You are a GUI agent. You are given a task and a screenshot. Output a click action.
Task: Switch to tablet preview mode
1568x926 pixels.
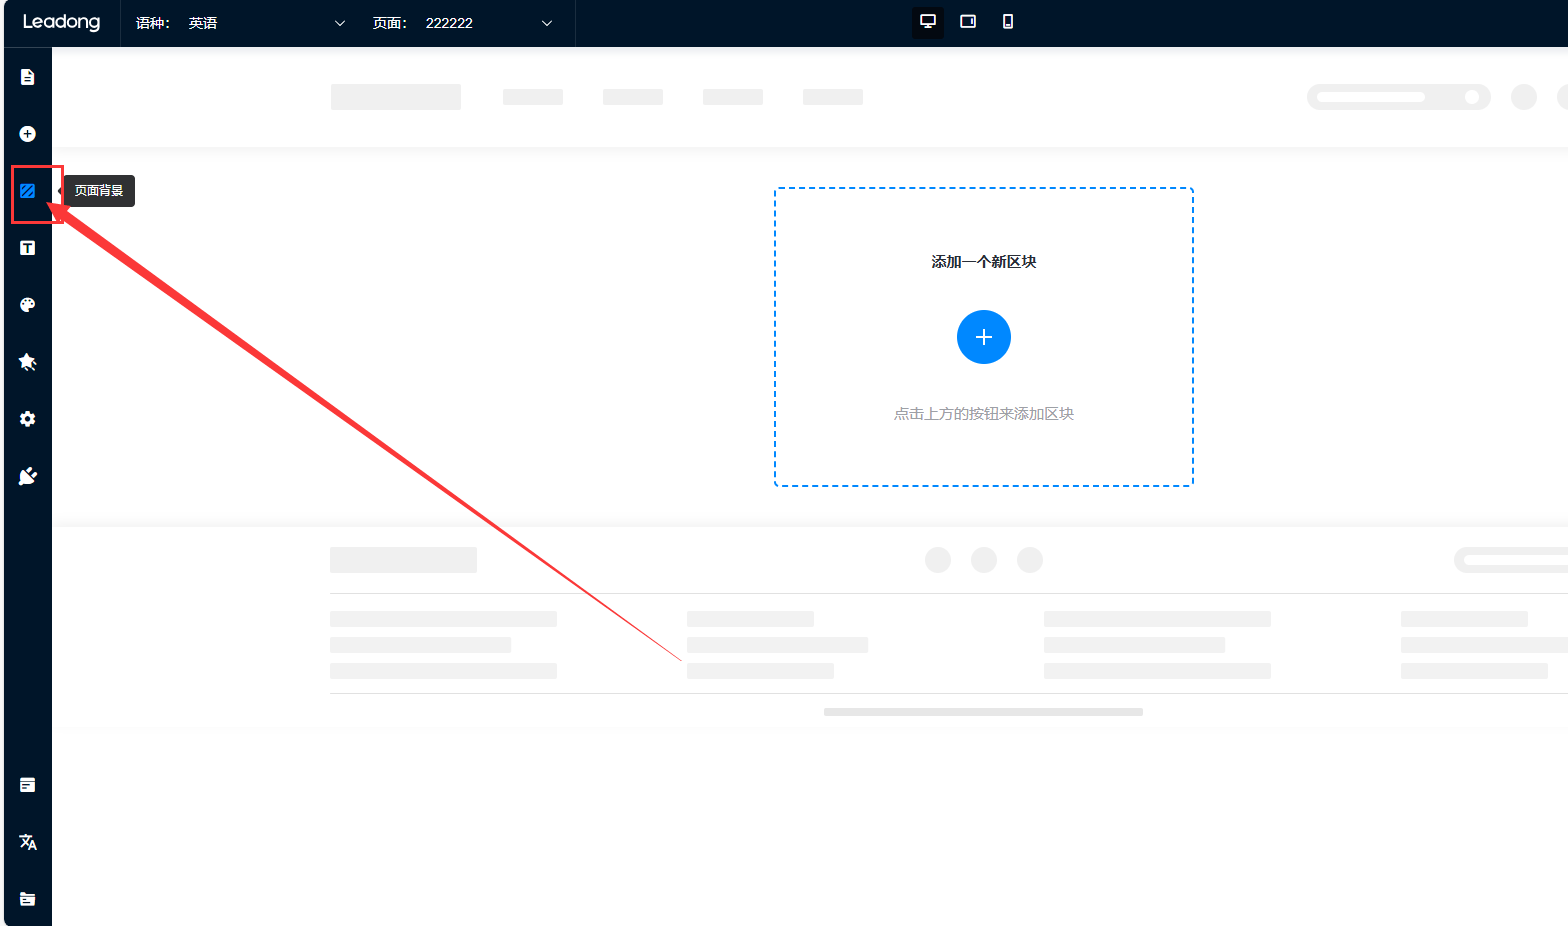[968, 22]
